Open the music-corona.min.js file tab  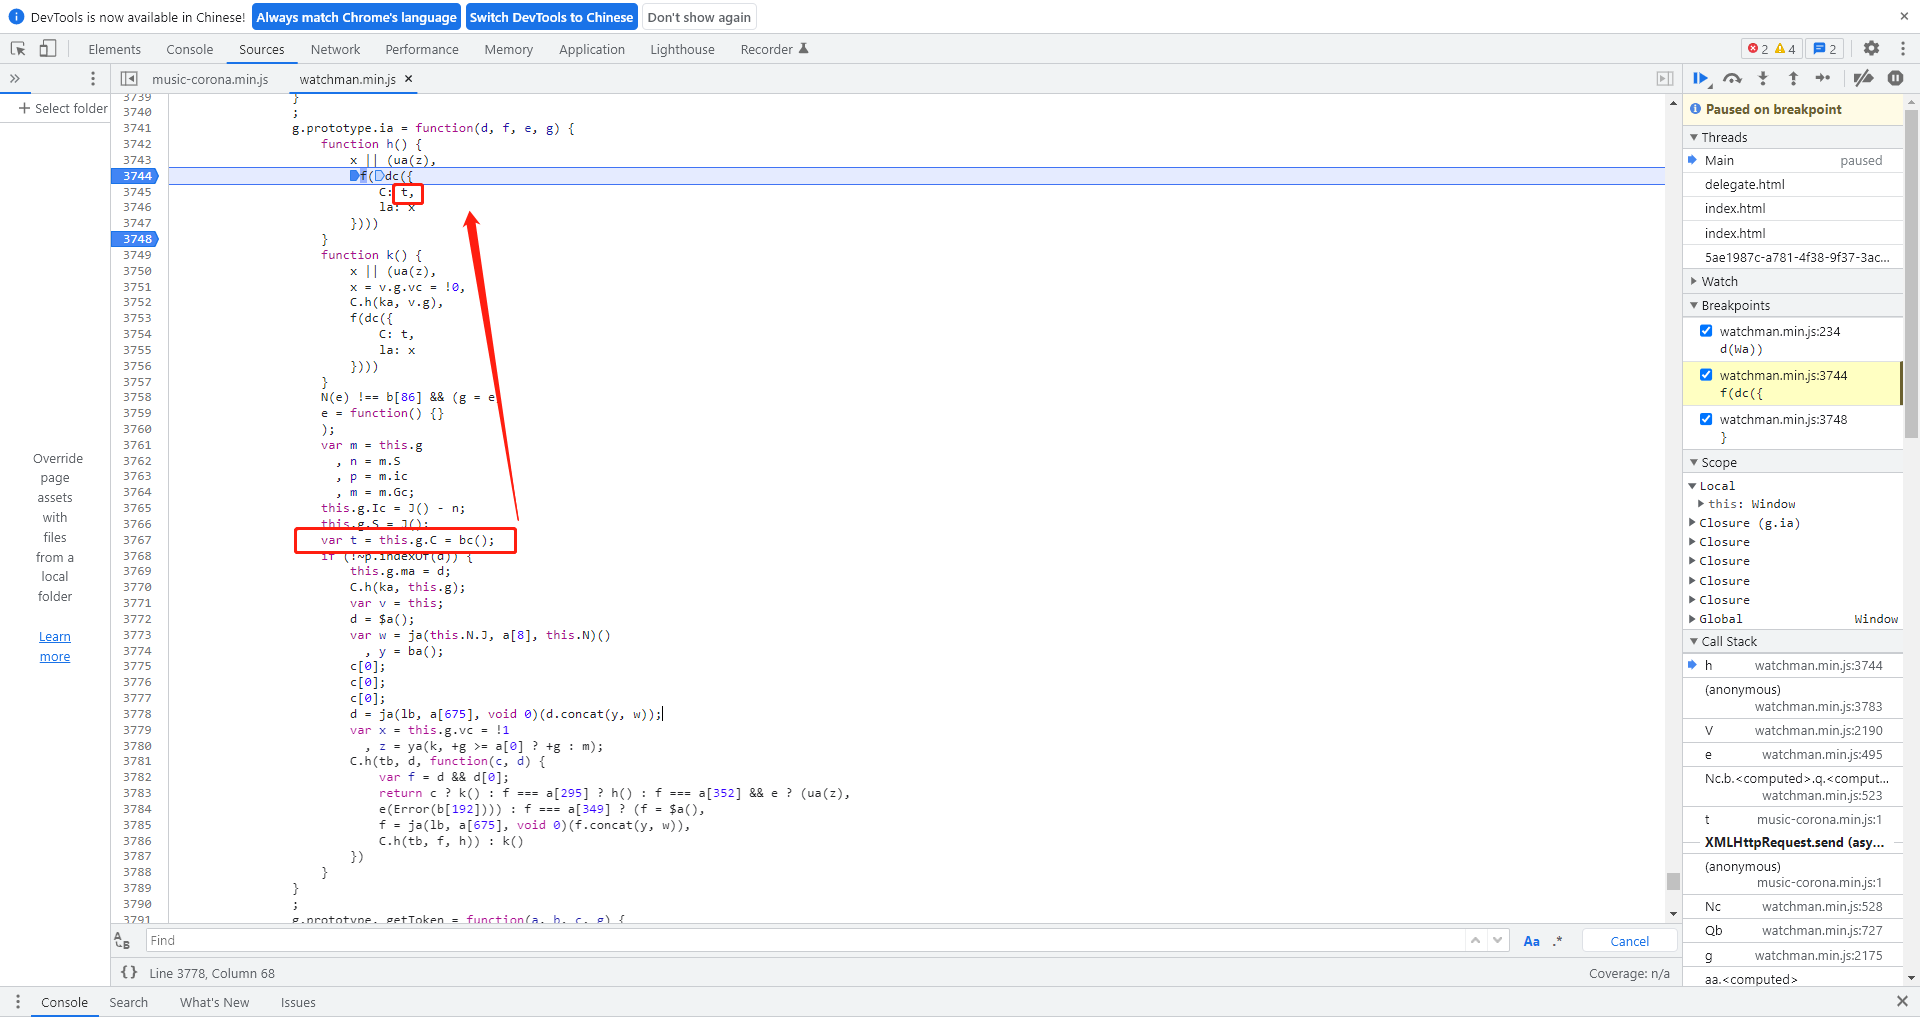(x=210, y=79)
